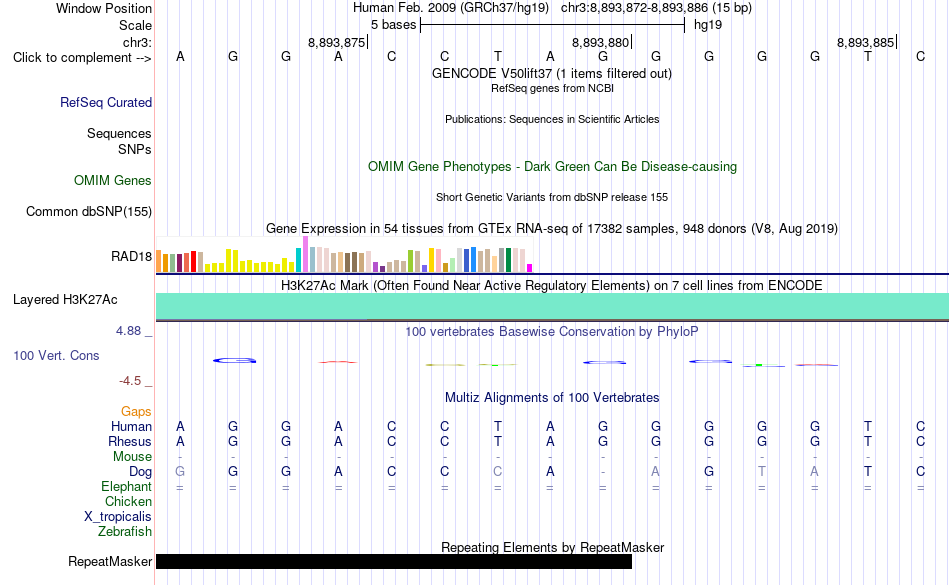950x585 pixels.
Task: Click the Elephant alignment row label
Action: [126, 487]
